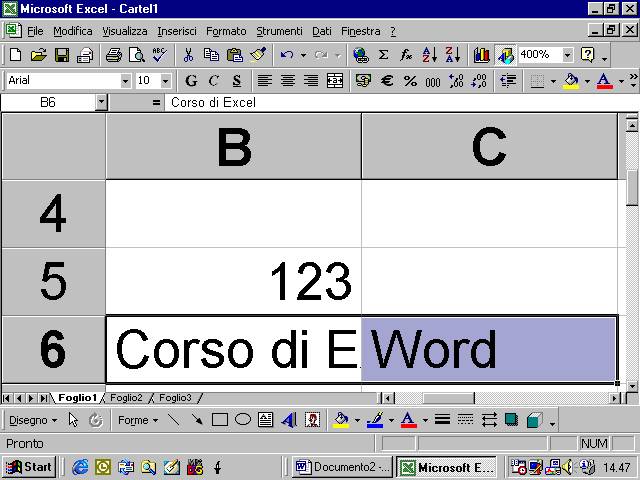
Task: Apply Percent style formatting
Action: click(410, 80)
